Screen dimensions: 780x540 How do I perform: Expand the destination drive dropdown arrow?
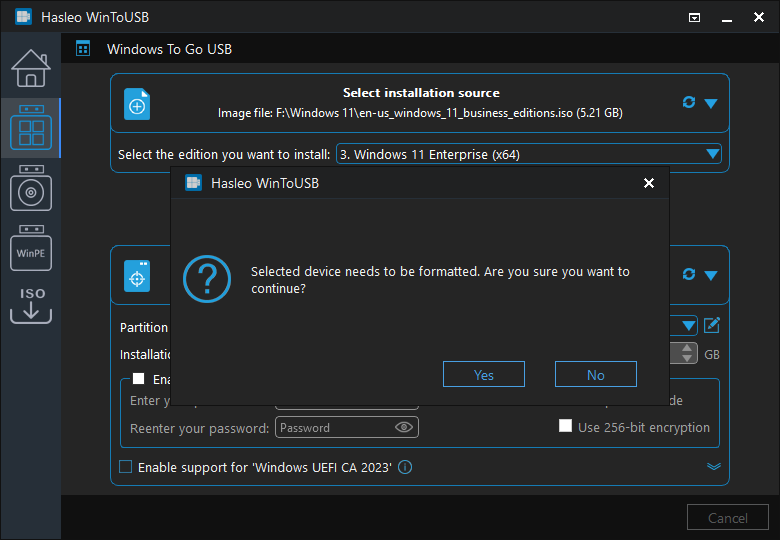click(711, 275)
